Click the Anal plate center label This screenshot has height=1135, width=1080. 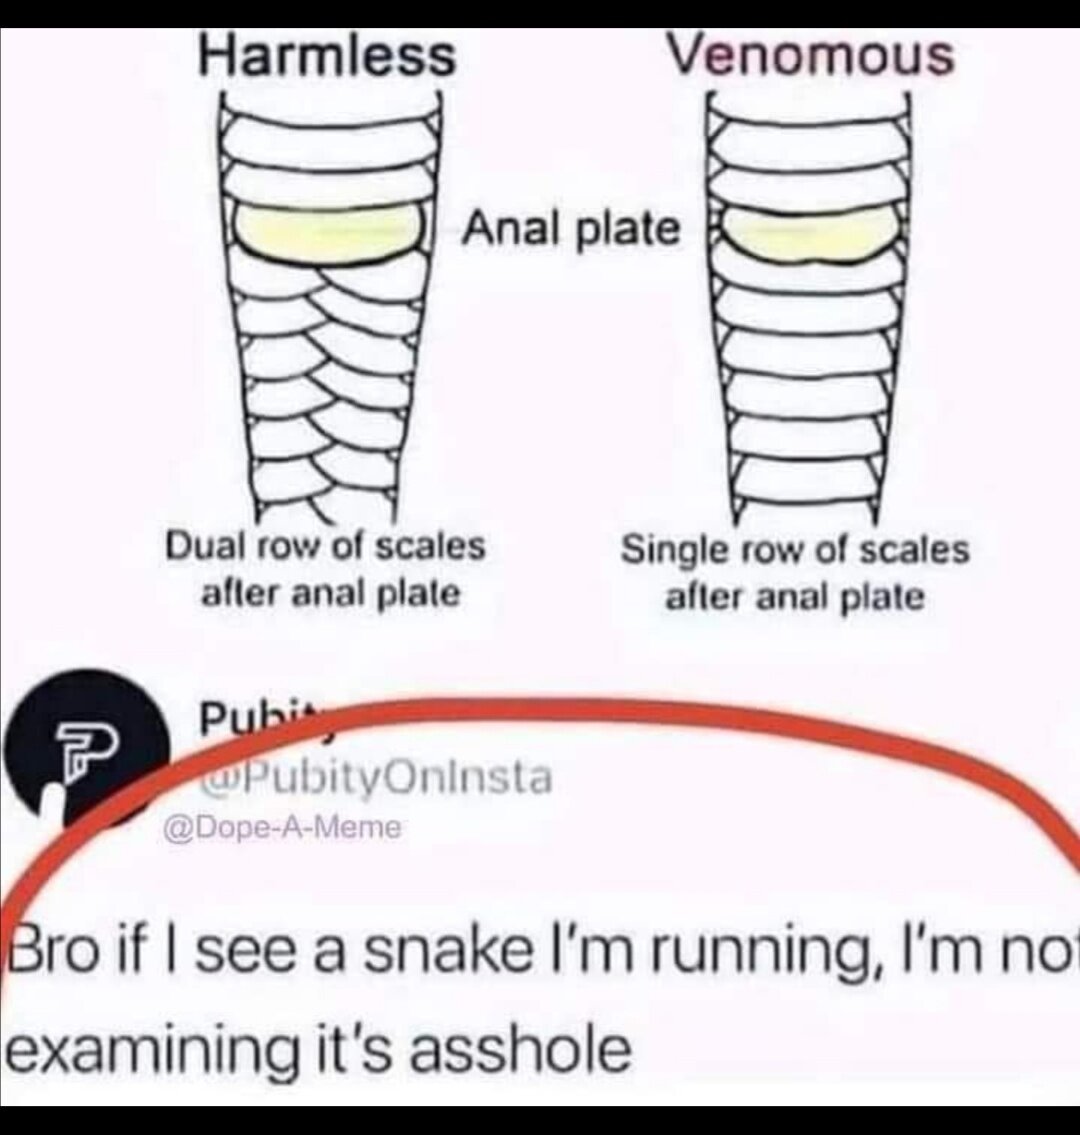(572, 229)
